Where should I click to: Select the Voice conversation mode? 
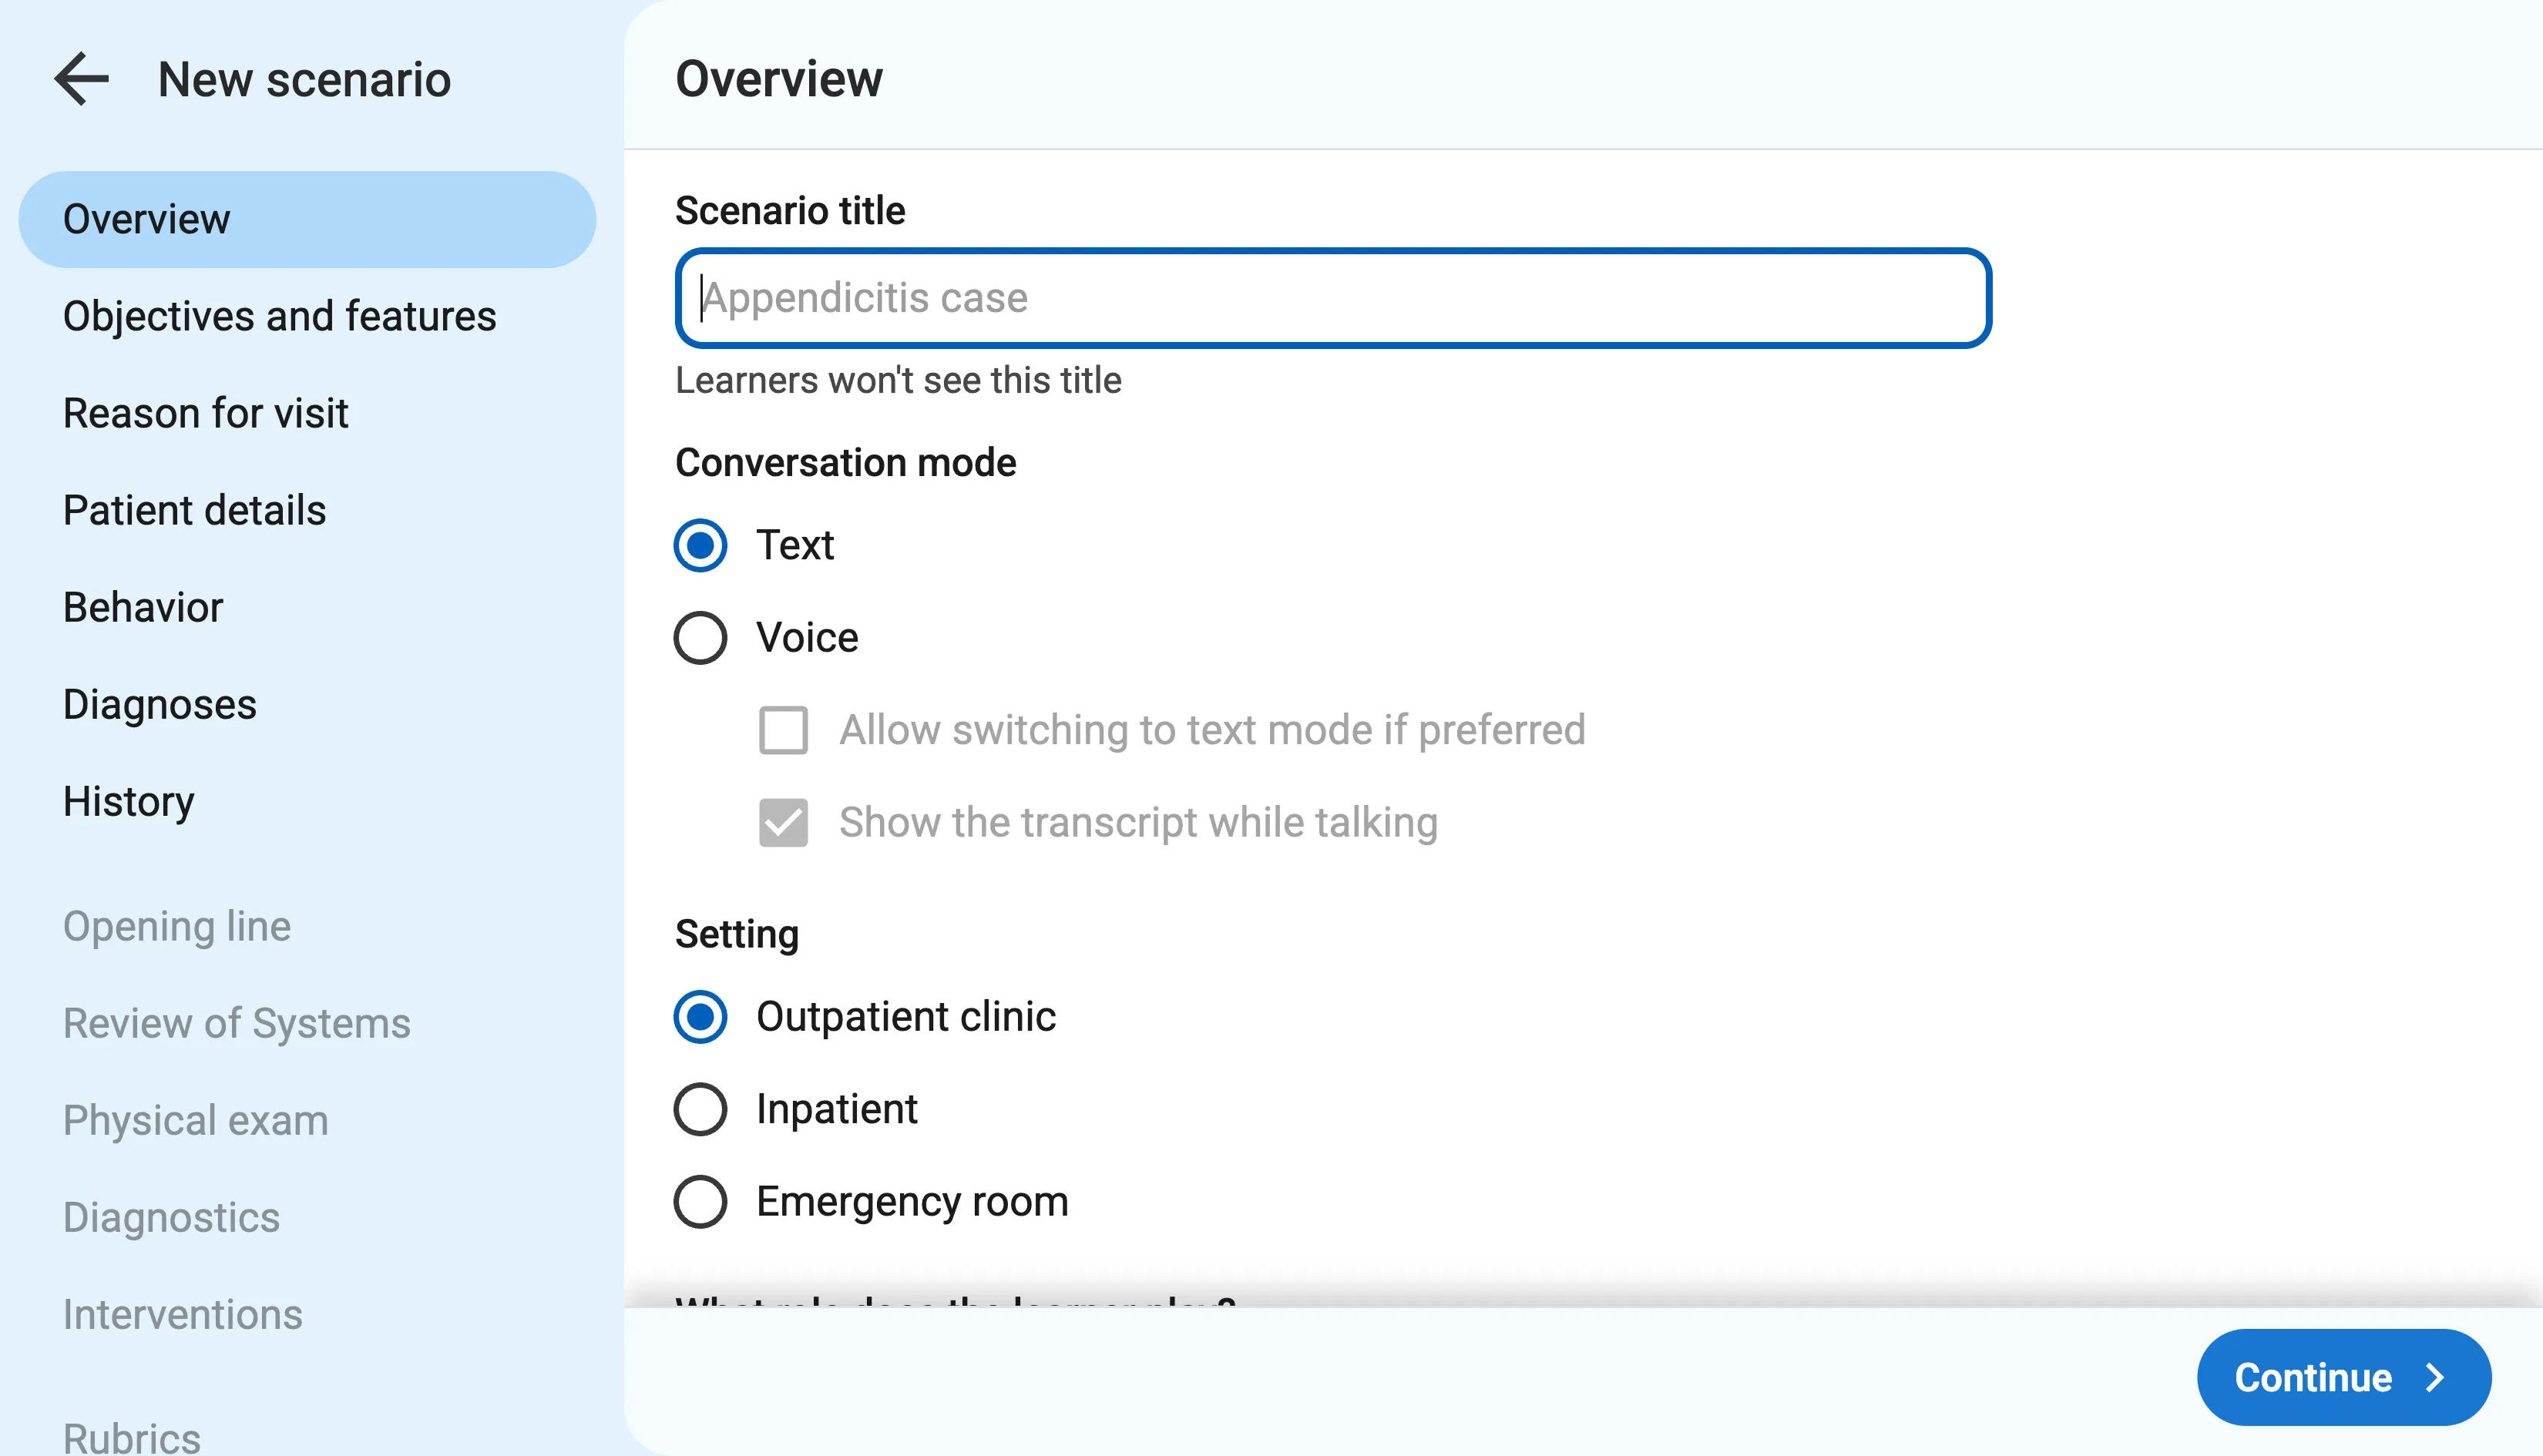coord(700,638)
